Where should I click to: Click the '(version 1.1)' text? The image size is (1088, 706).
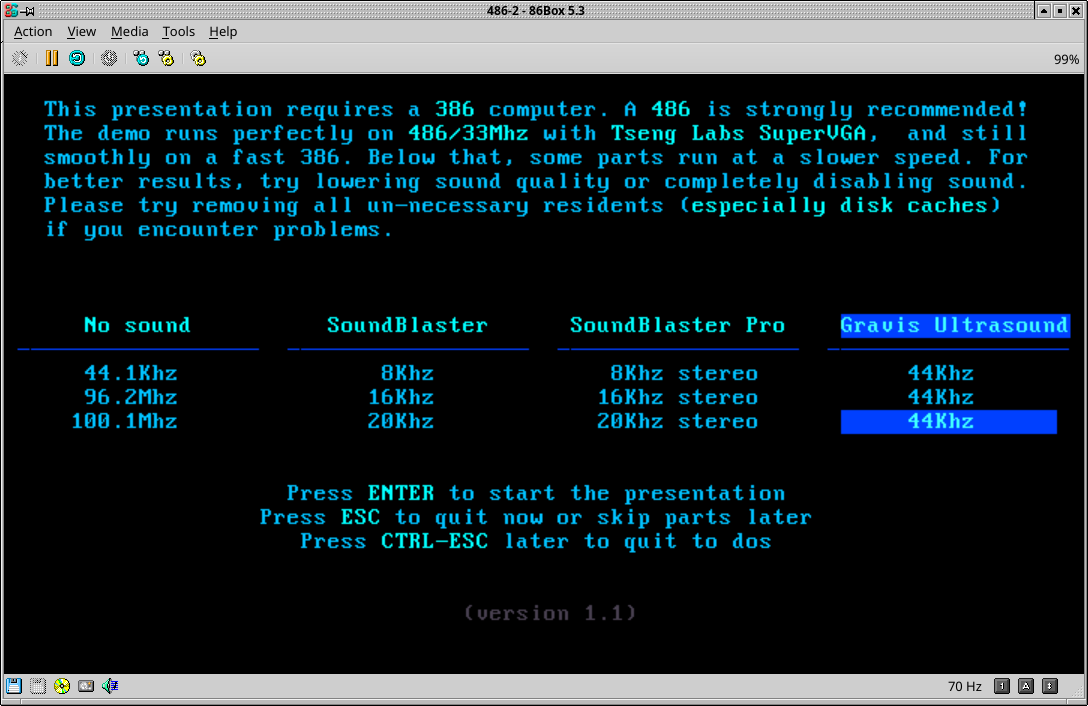coord(550,614)
